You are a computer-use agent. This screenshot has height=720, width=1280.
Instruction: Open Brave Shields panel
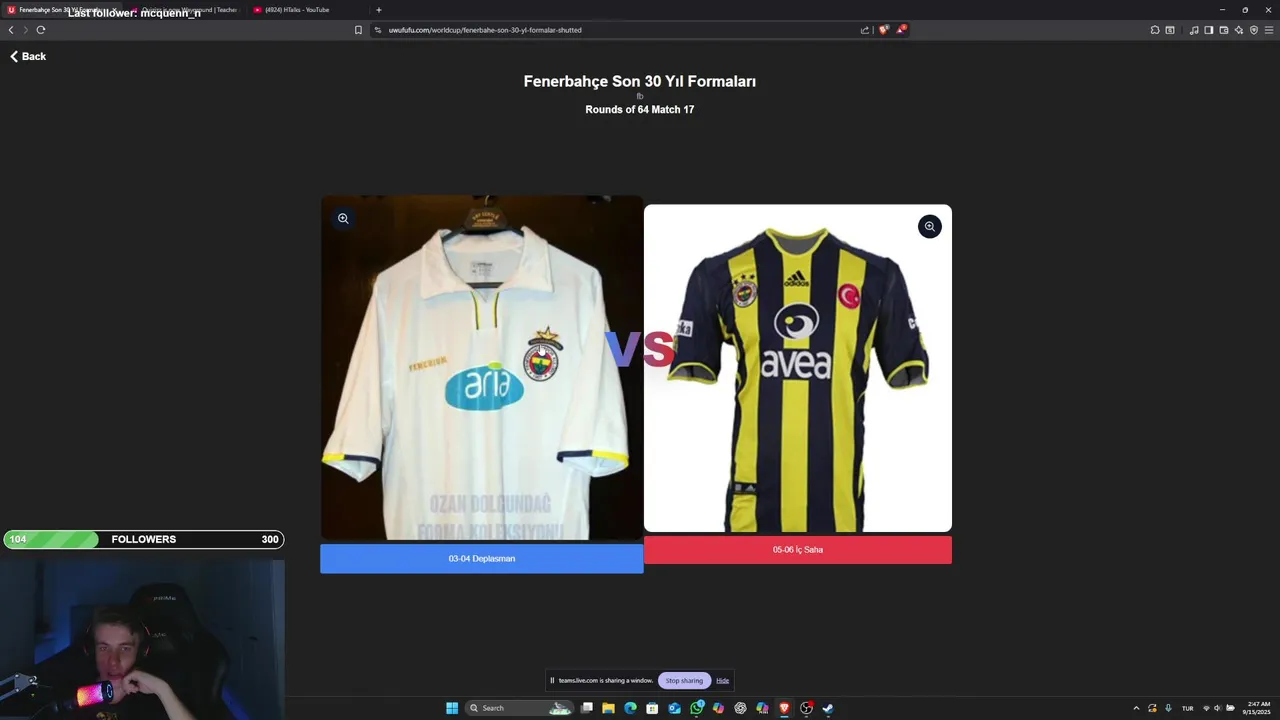click(x=883, y=30)
